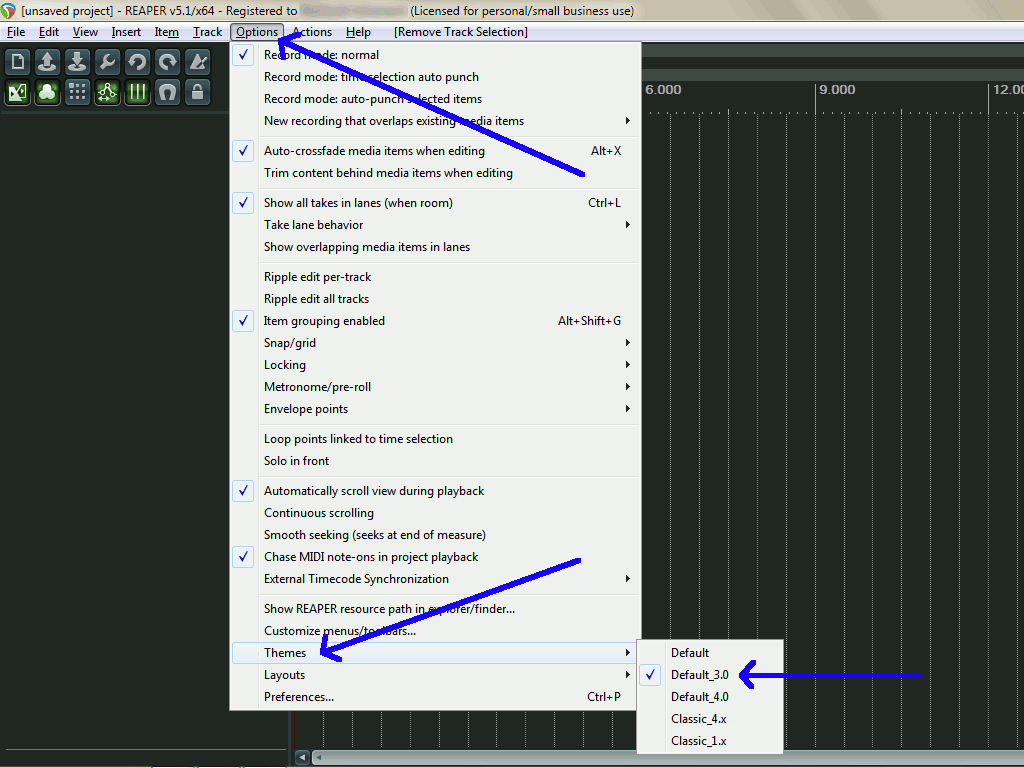This screenshot has height=768, width=1024.
Task: Click Show REAPER resource path entry
Action: click(435, 609)
